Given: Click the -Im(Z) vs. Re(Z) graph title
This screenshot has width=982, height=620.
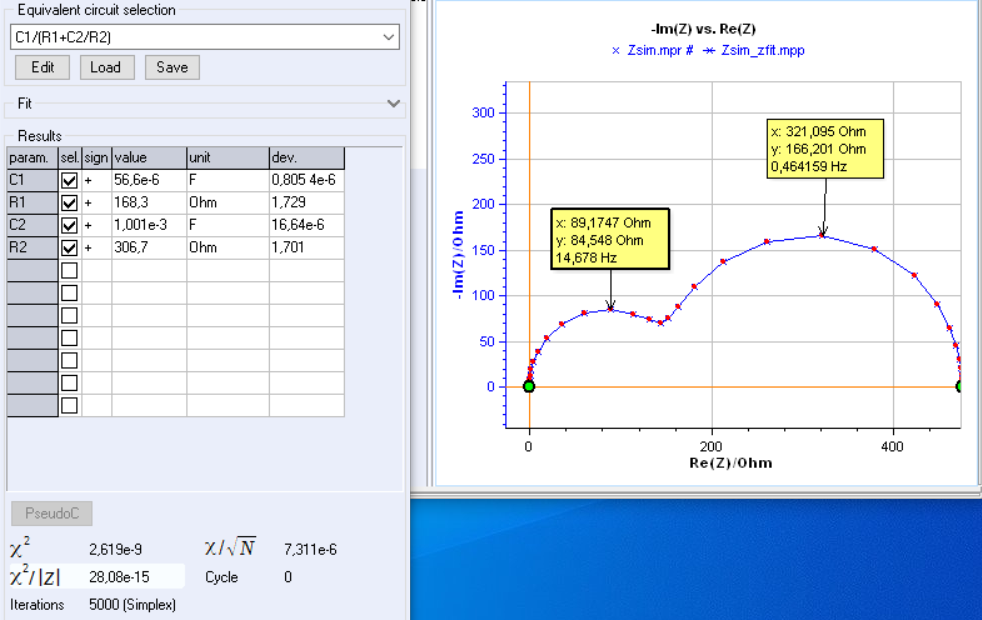Looking at the screenshot, I should point(703,29).
